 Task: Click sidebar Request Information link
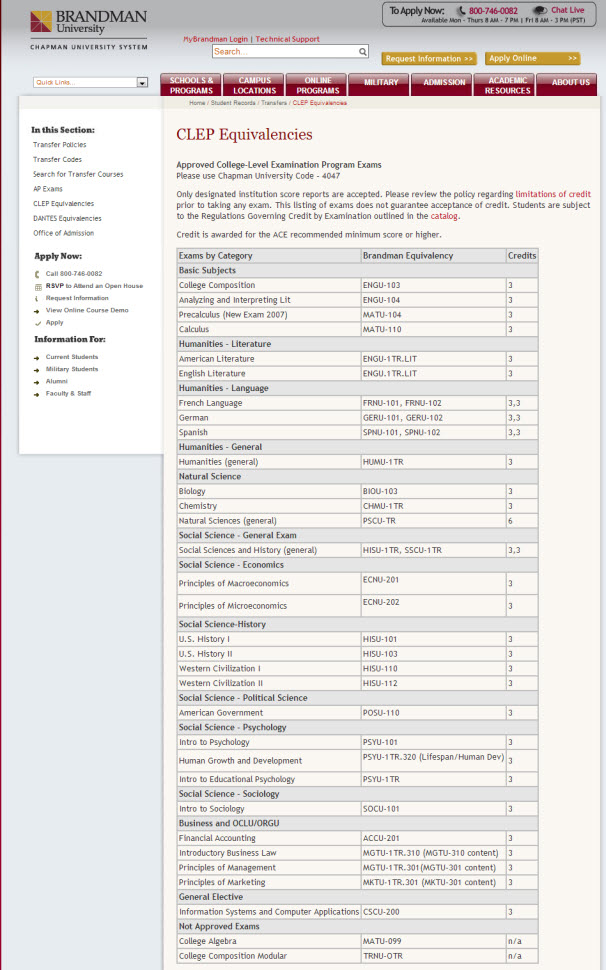[x=77, y=298]
